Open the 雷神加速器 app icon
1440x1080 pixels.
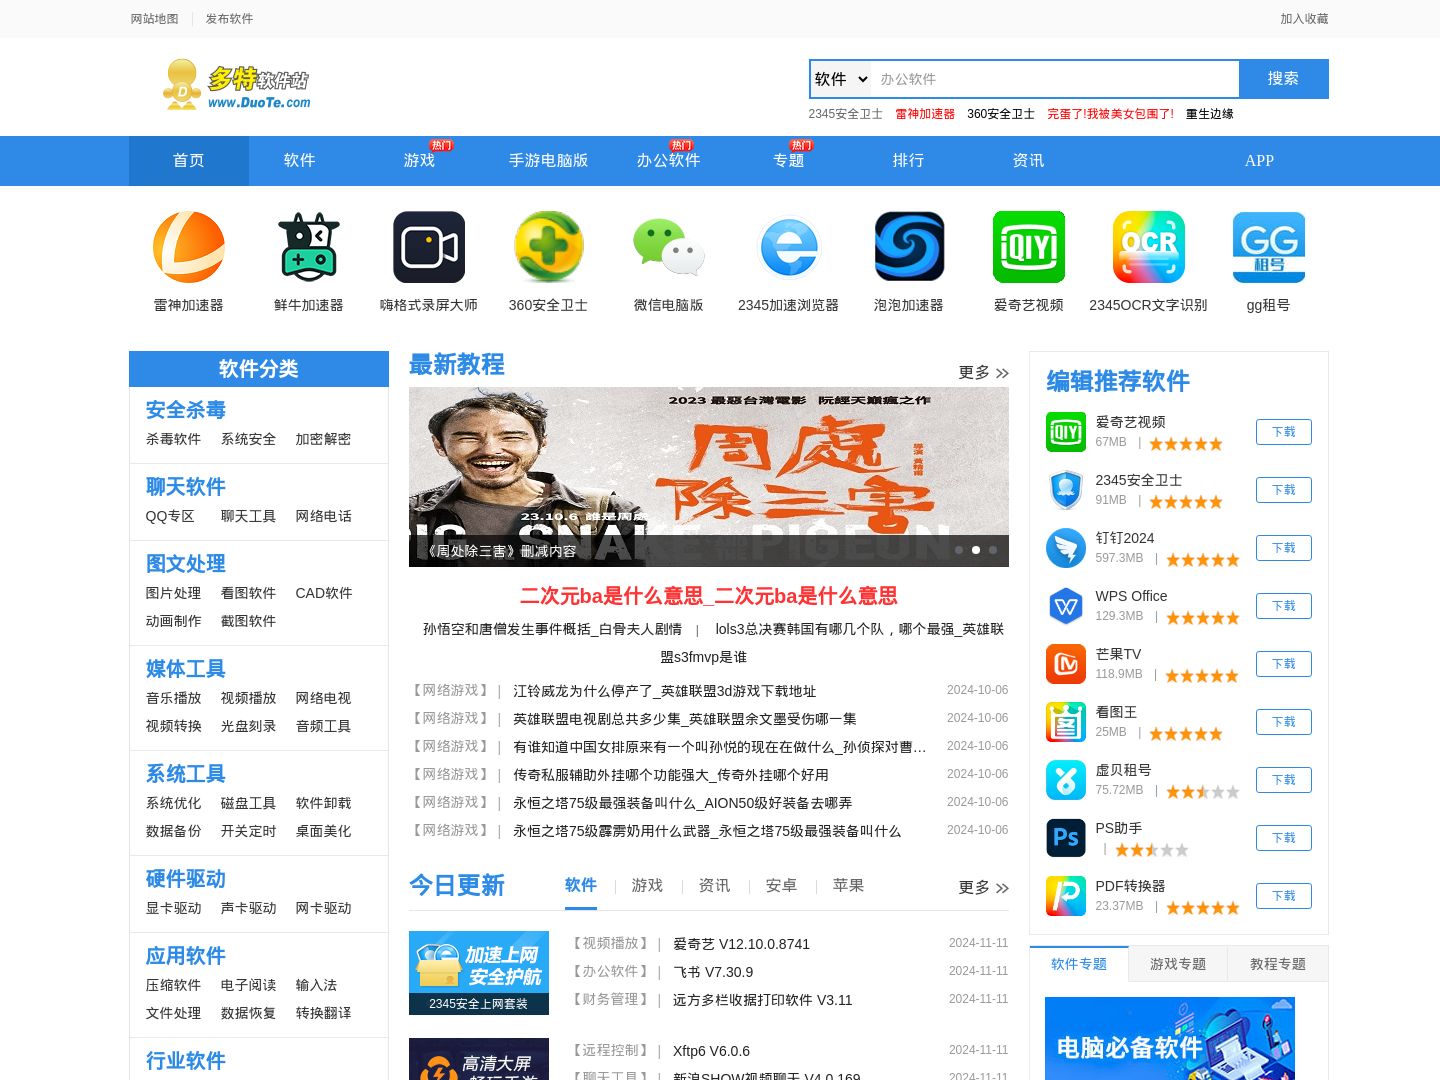188,247
